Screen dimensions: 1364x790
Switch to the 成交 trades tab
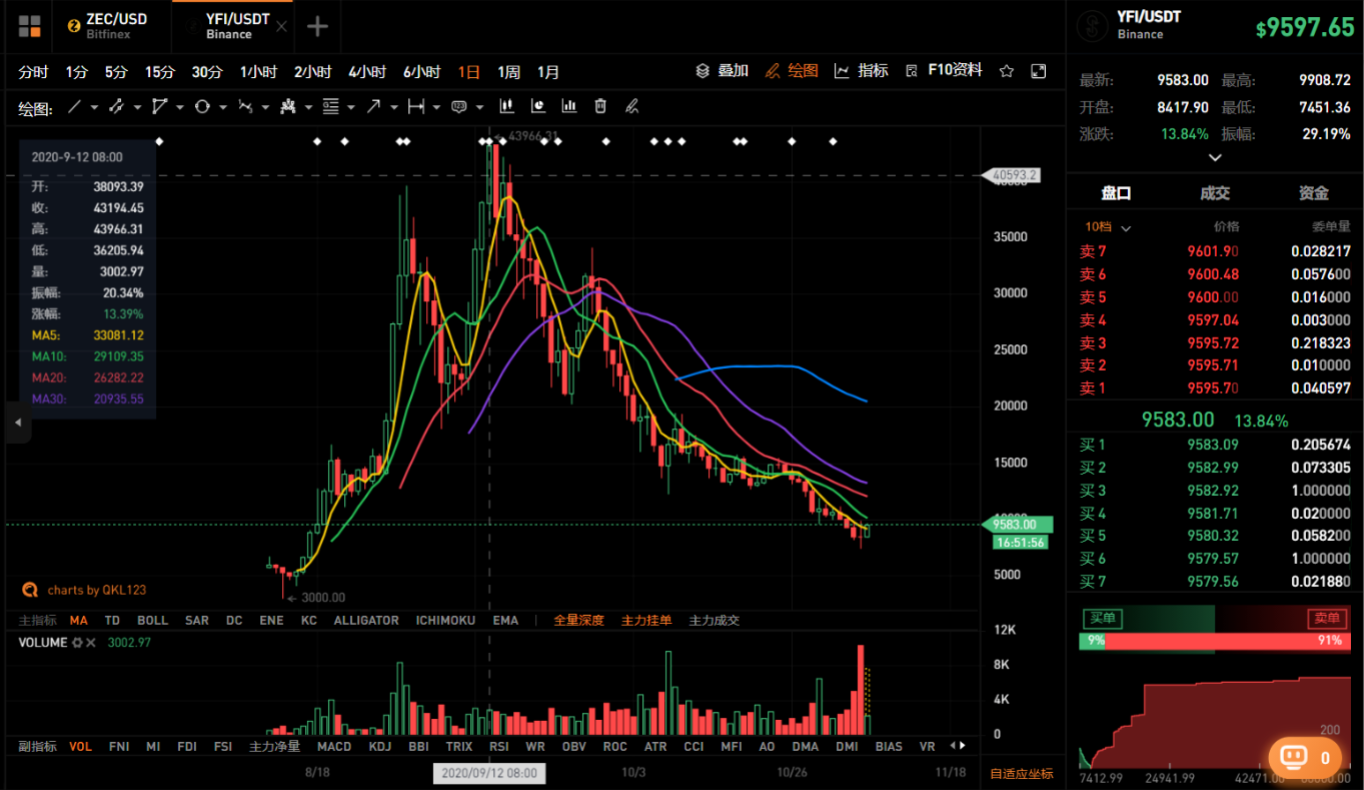click(1215, 193)
